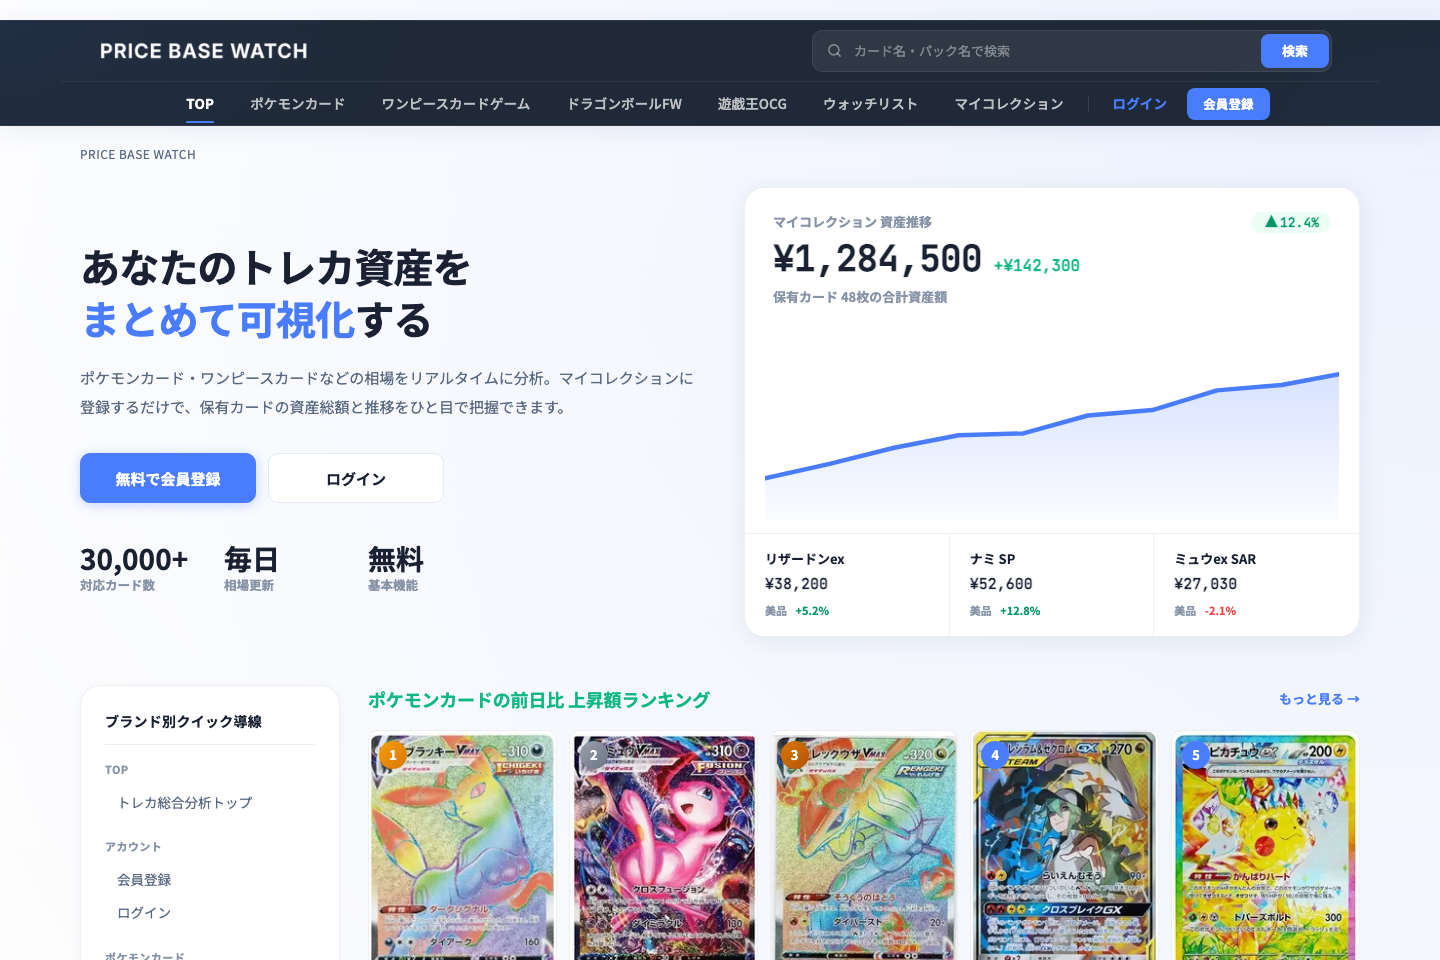Click the green 12.4% increase badge
The width and height of the screenshot is (1440, 960).
pos(1291,222)
